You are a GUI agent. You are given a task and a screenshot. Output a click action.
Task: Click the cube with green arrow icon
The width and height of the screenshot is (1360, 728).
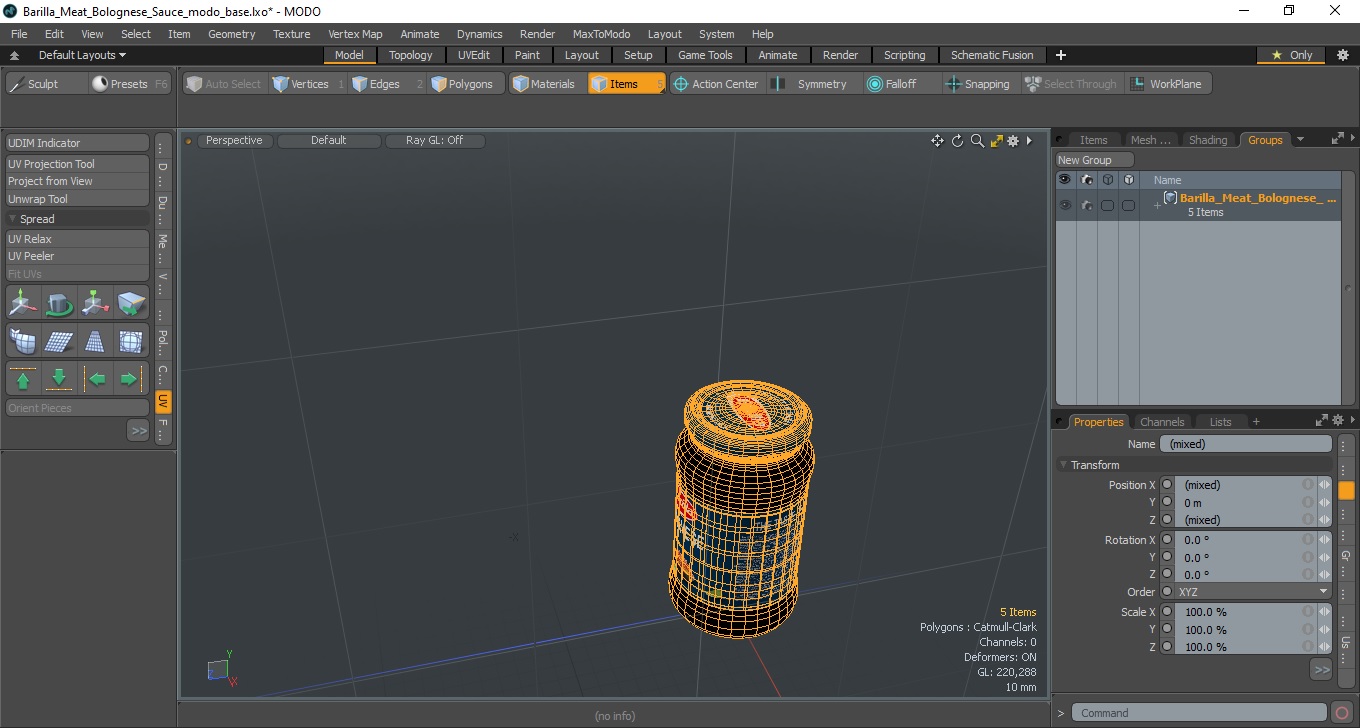click(131, 303)
